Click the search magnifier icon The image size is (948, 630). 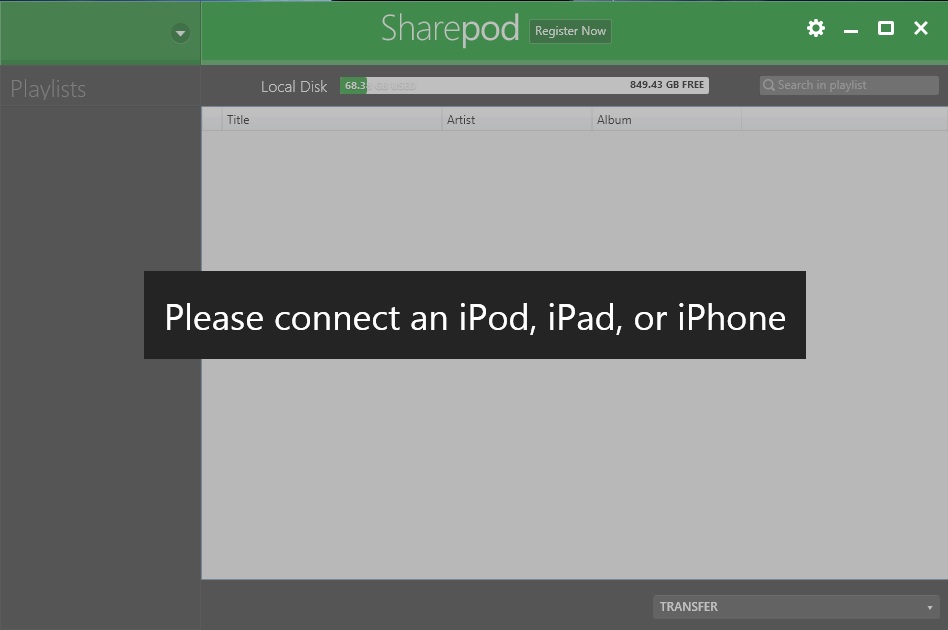(x=769, y=85)
